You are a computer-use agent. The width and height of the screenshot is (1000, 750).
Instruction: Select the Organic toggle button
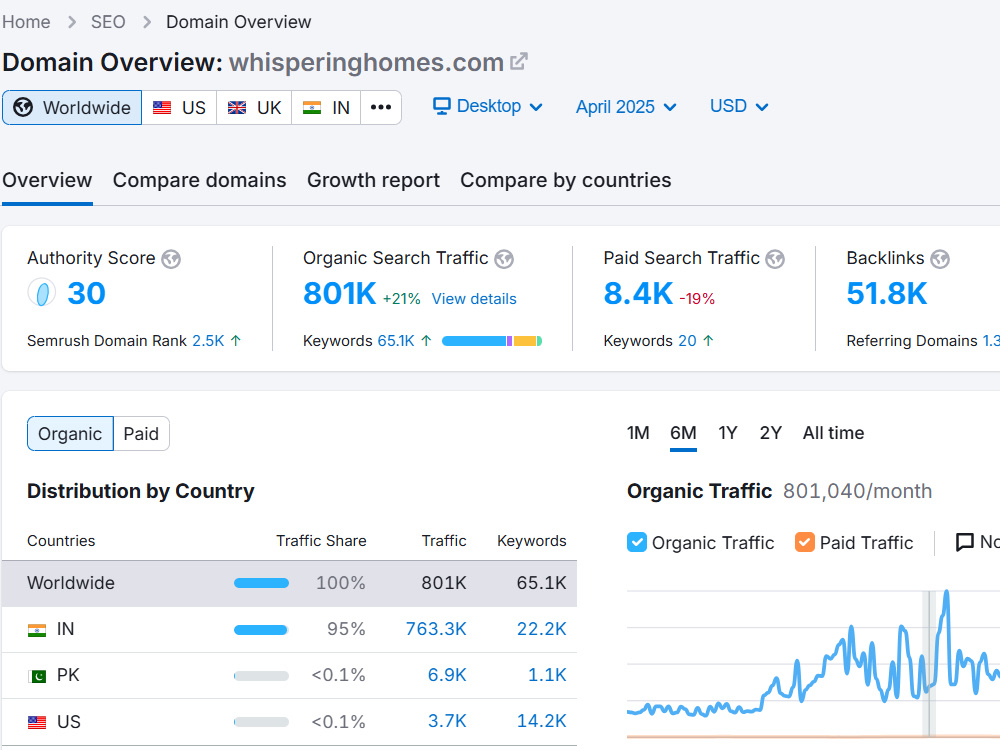70,434
